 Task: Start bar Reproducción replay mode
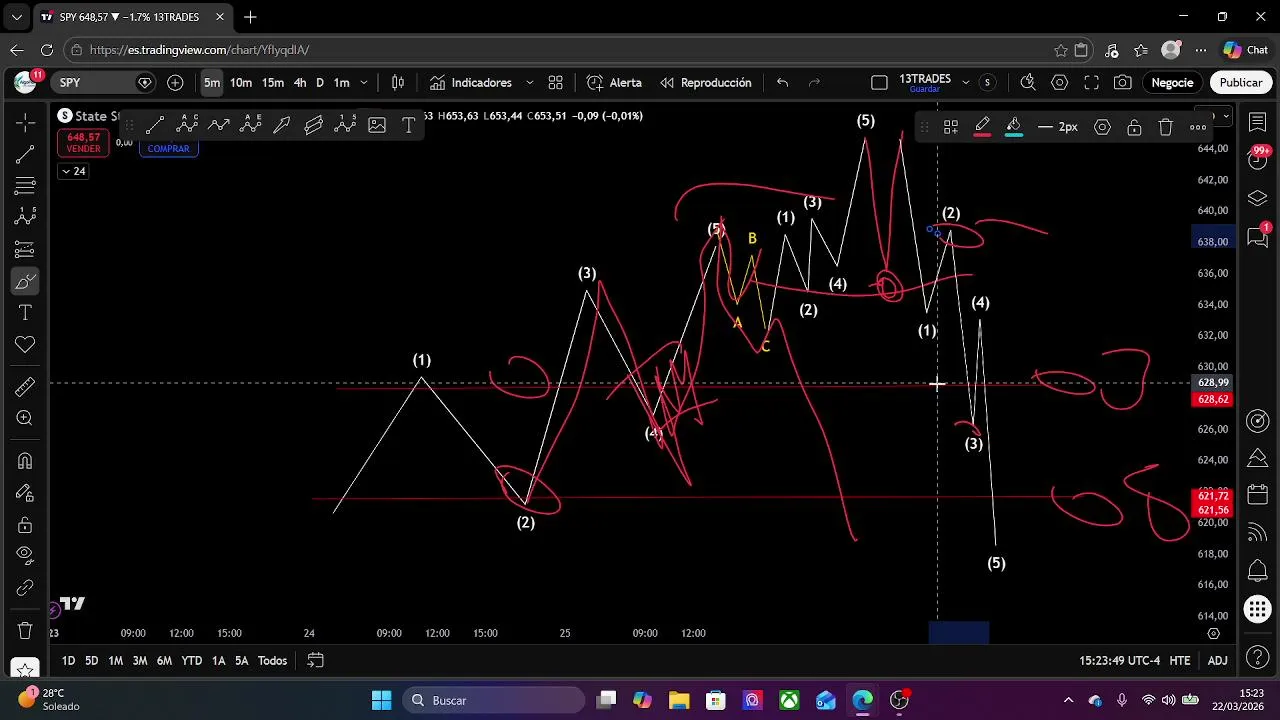point(706,83)
